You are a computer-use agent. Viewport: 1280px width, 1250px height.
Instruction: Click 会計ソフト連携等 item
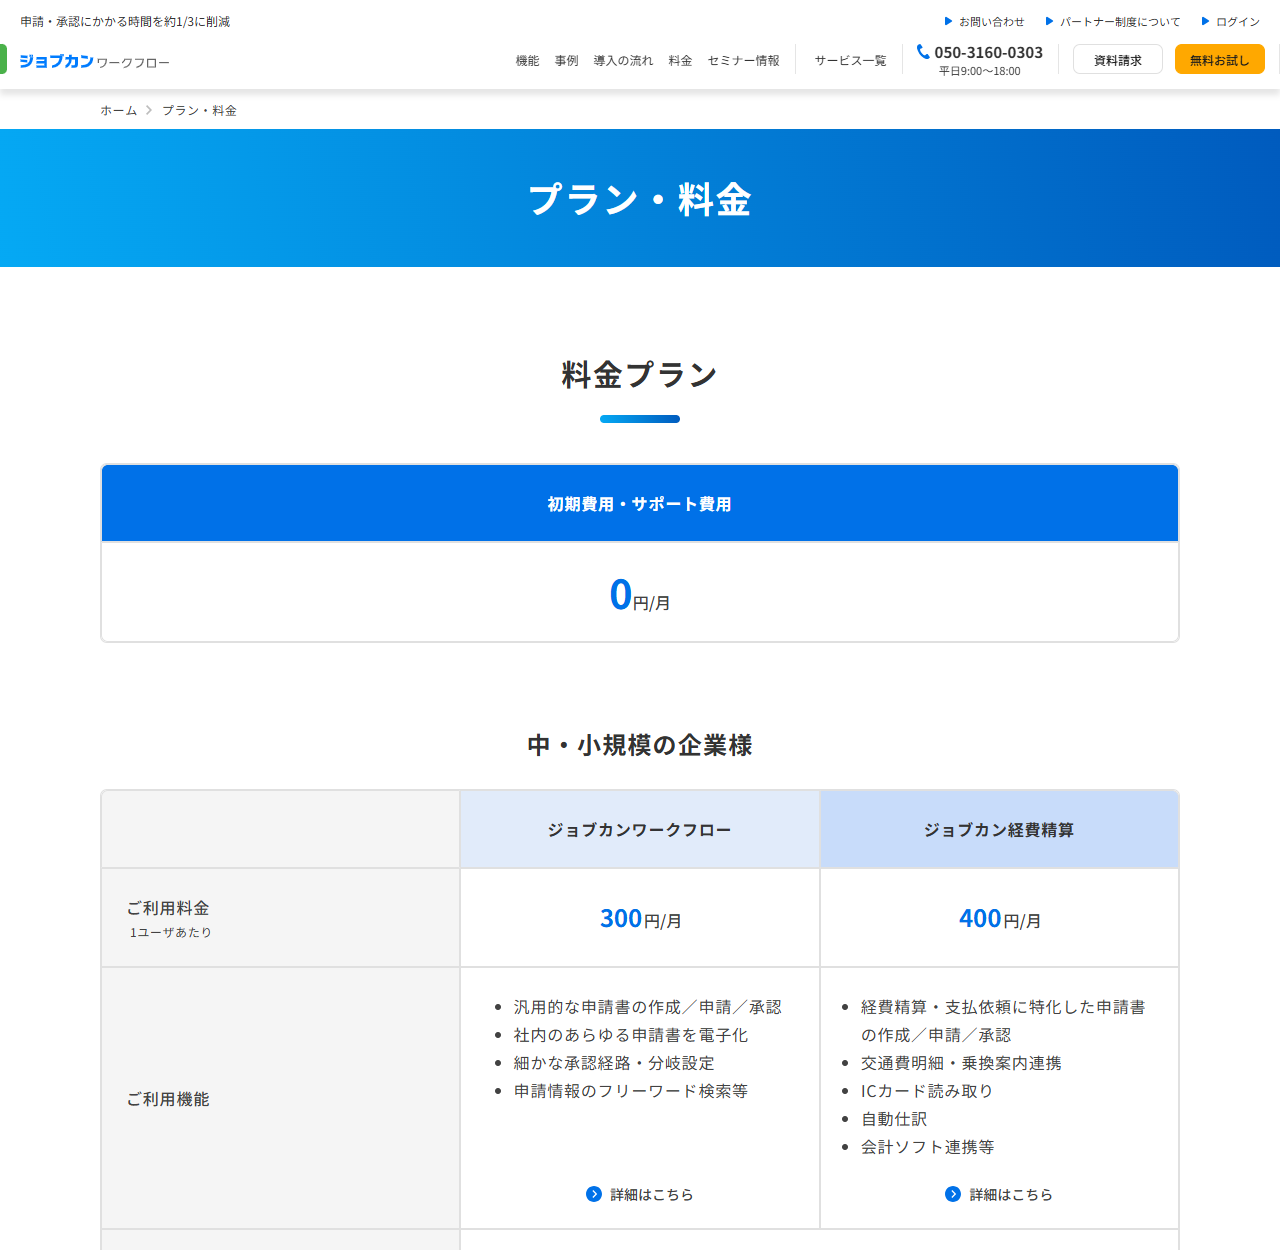[x=928, y=1147]
